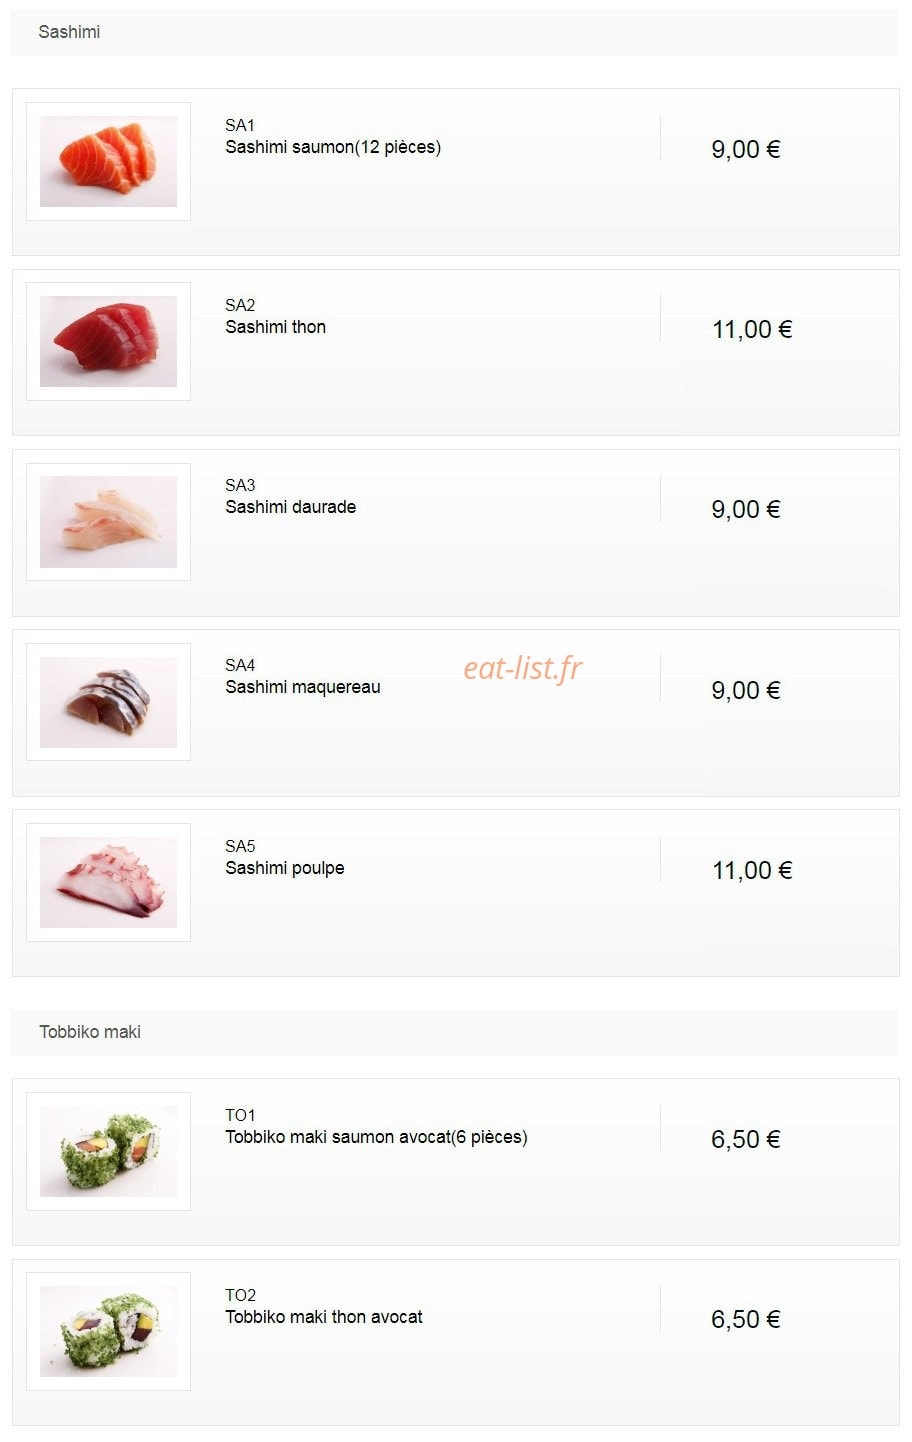Screen dimensions: 912x1442
Task: Open Sashimi saumon (12 pièces) item
Action: [333, 147]
